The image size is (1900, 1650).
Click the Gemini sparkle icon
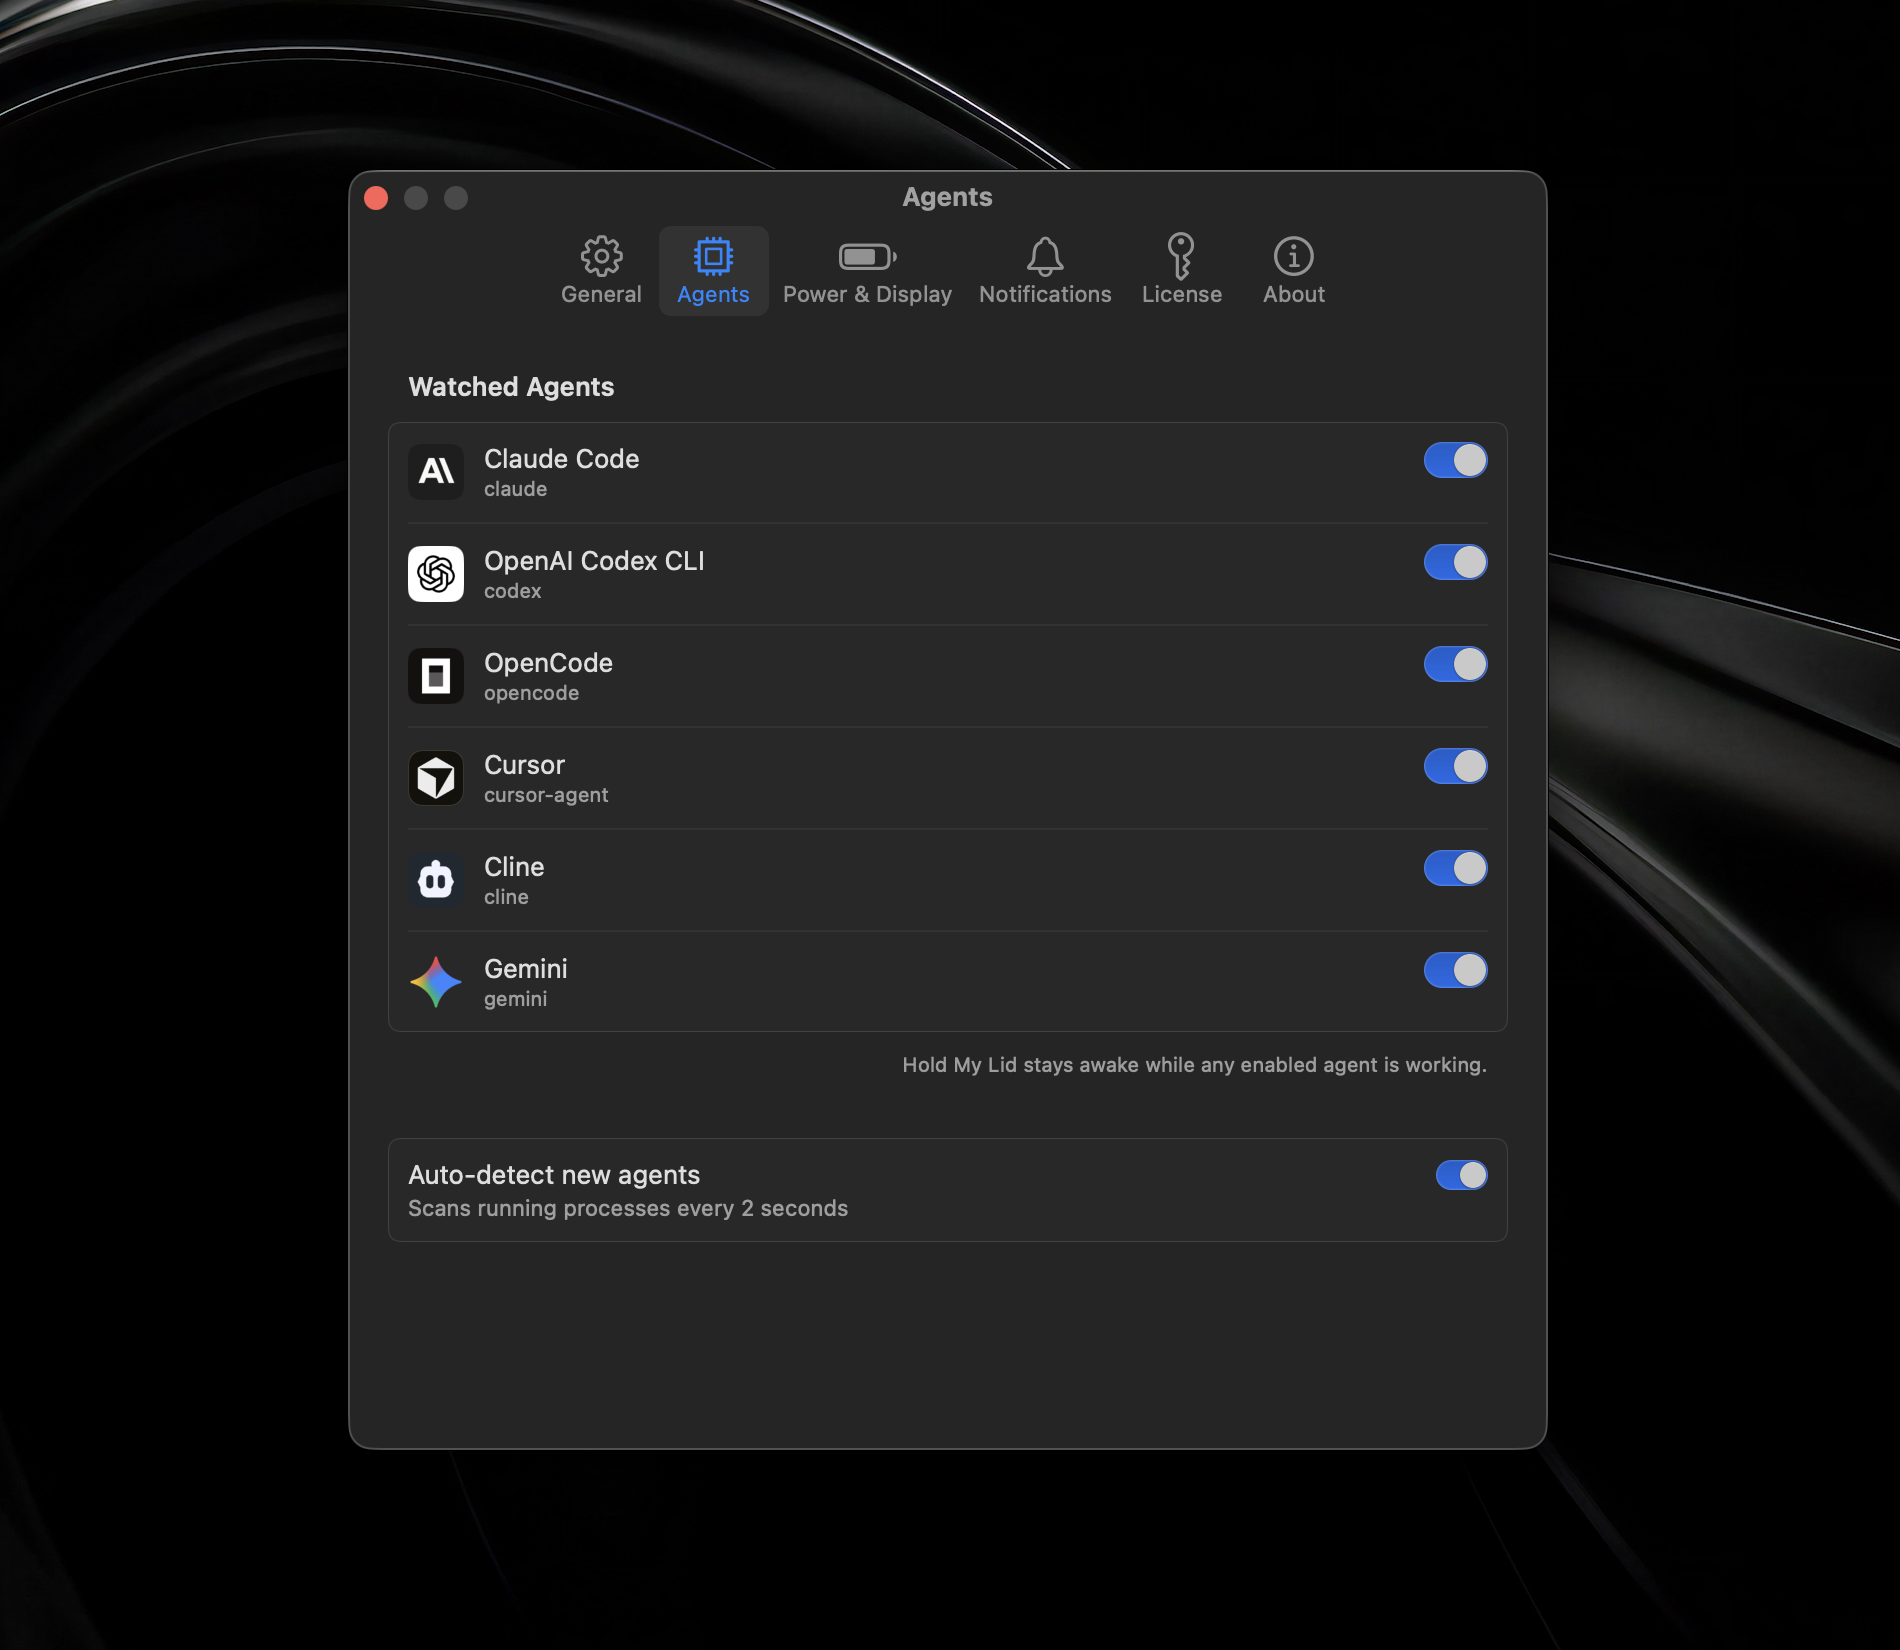[x=436, y=982]
